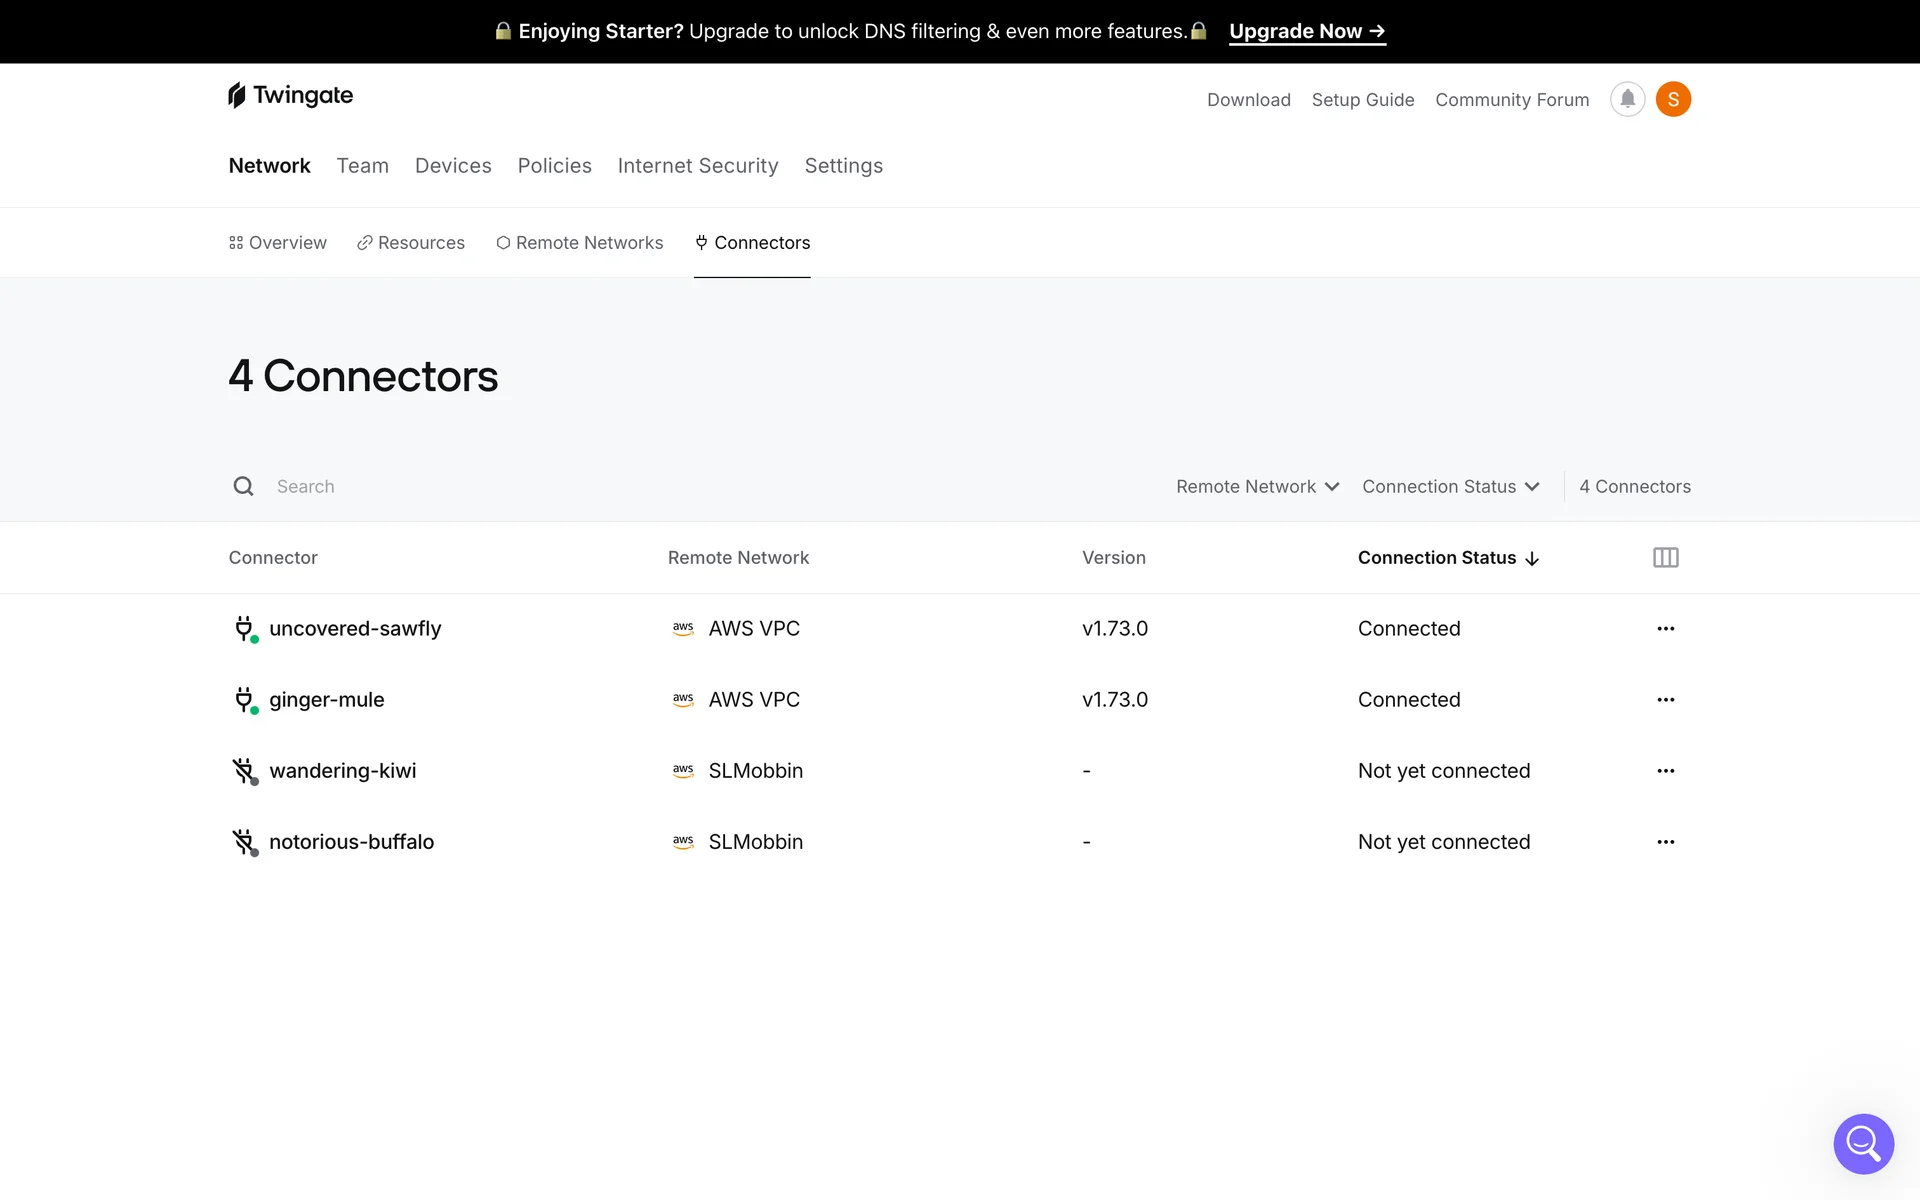This screenshot has width=1920, height=1200.
Task: Expand the Connection Status filter dropdown
Action: tap(1450, 487)
